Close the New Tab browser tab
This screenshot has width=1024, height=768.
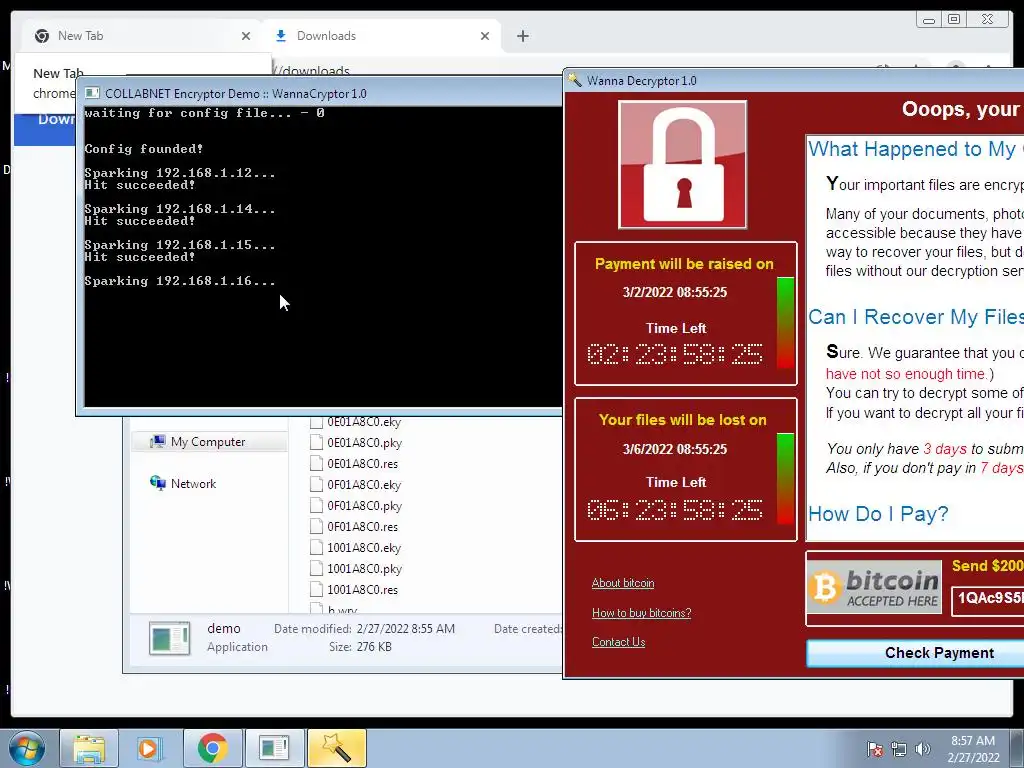(x=246, y=36)
